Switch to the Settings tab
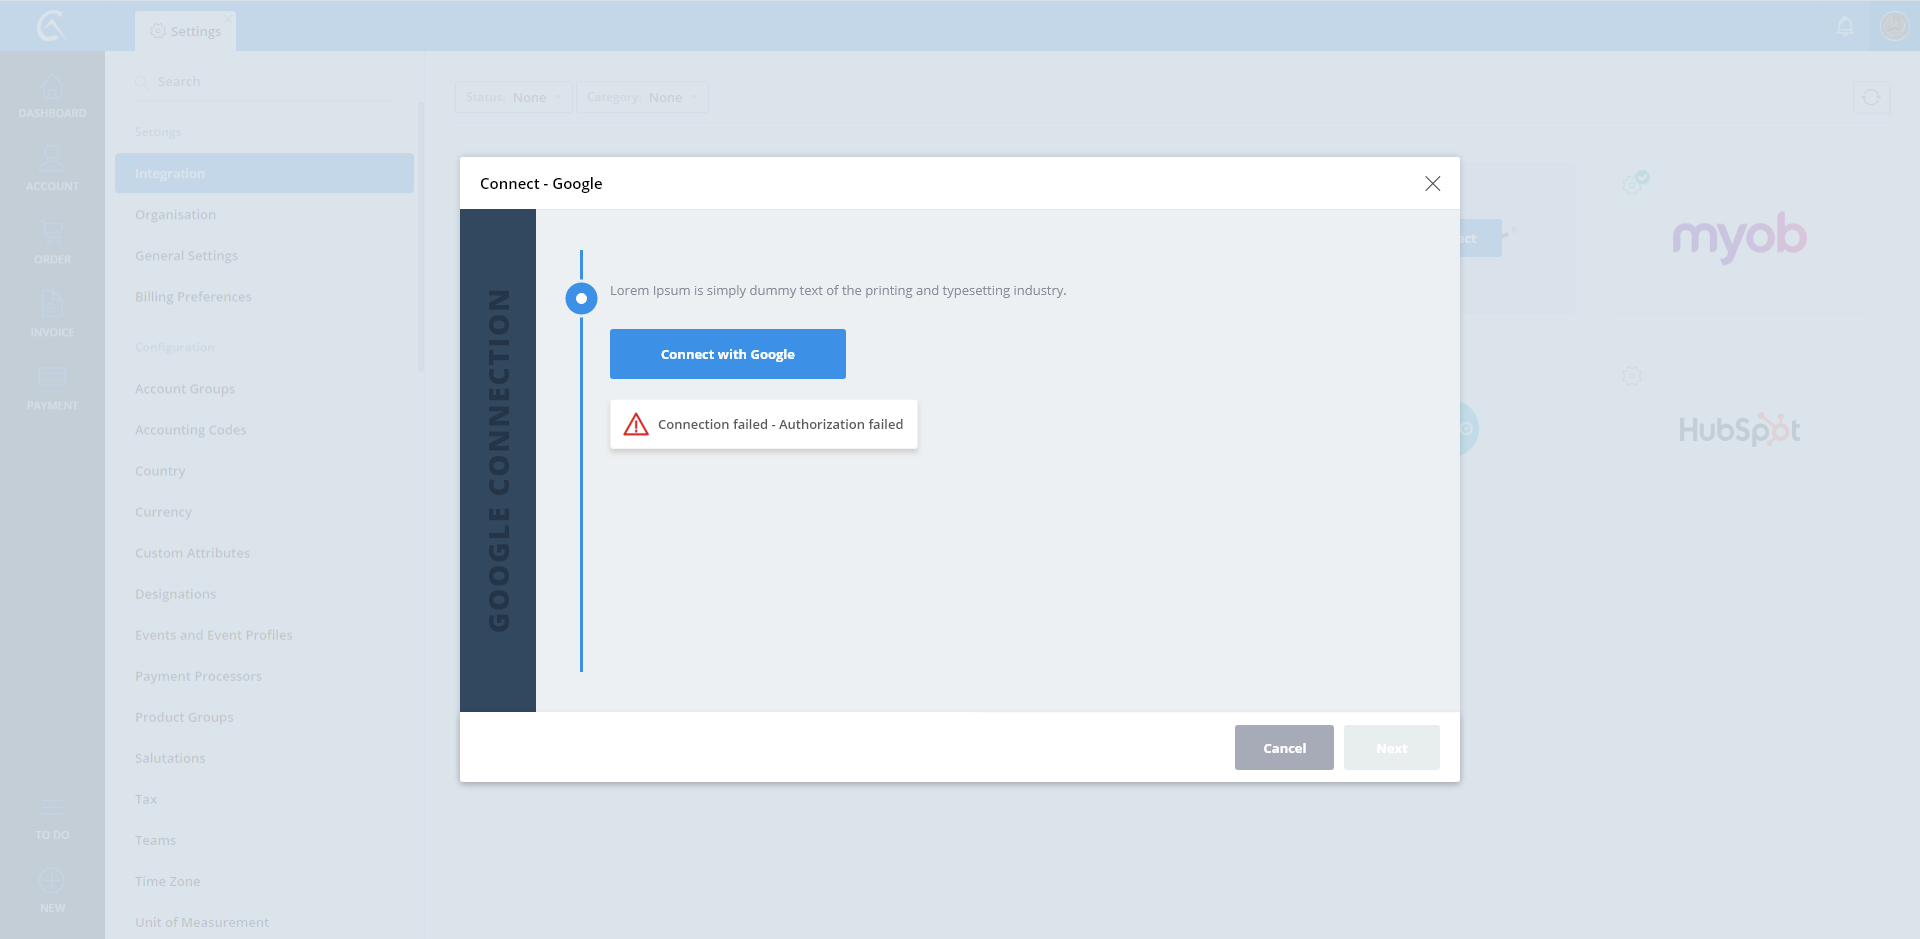Image resolution: width=1920 pixels, height=939 pixels. tap(186, 31)
